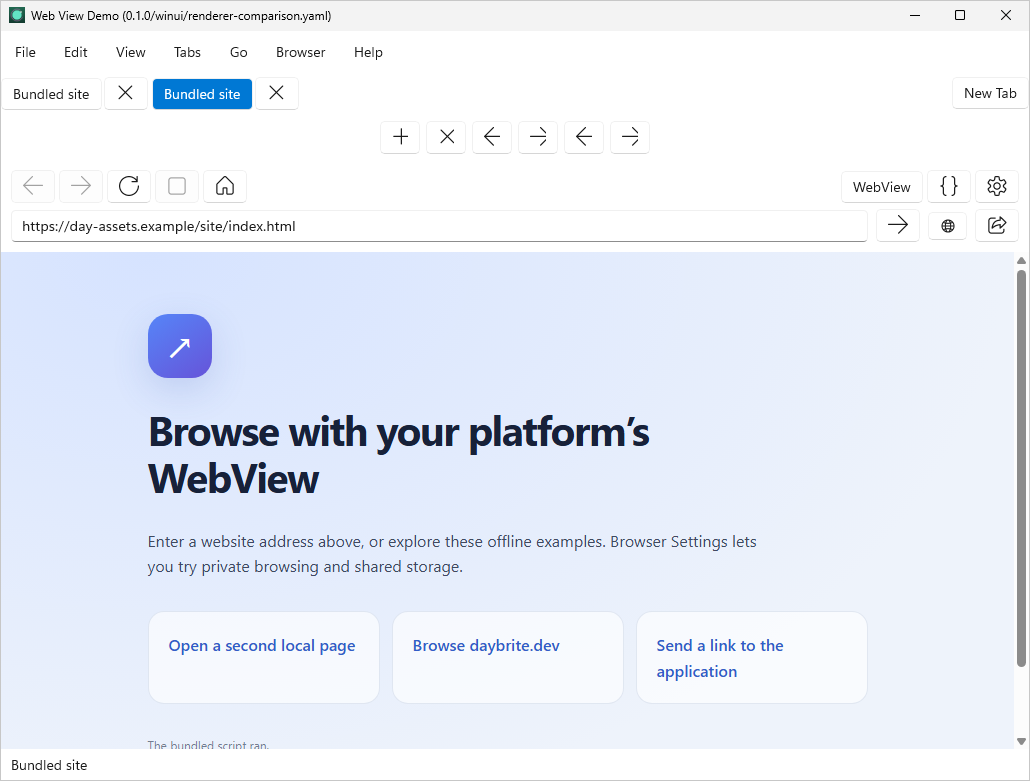This screenshot has height=781, width=1030.
Task: Click the New Tab button
Action: [990, 93]
